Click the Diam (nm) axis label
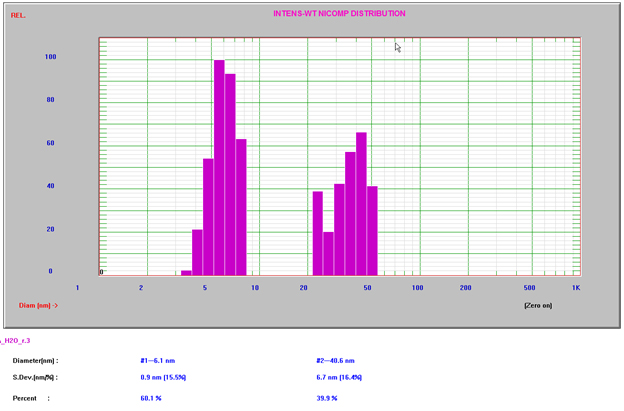The height and width of the screenshot is (411, 624). pyautogui.click(x=38, y=305)
